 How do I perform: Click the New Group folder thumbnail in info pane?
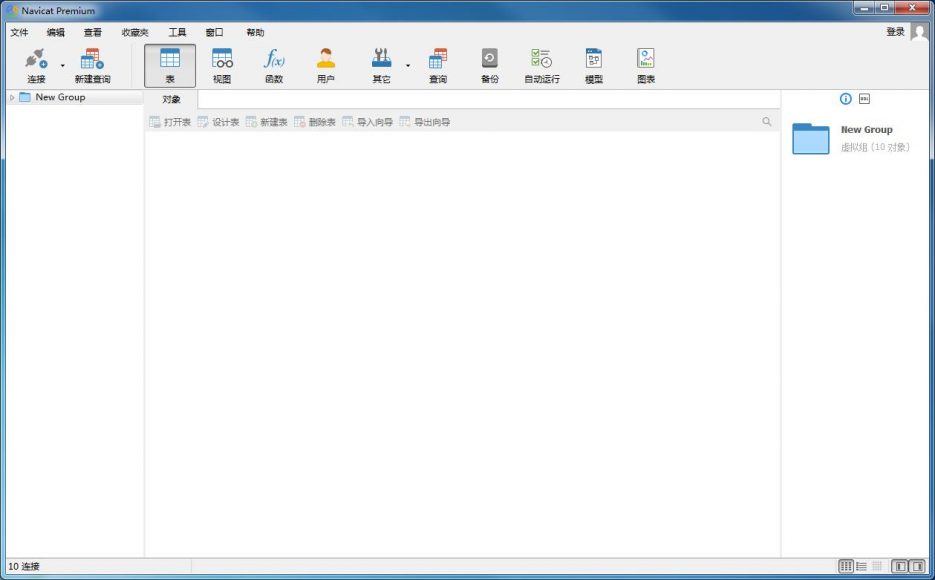point(810,138)
